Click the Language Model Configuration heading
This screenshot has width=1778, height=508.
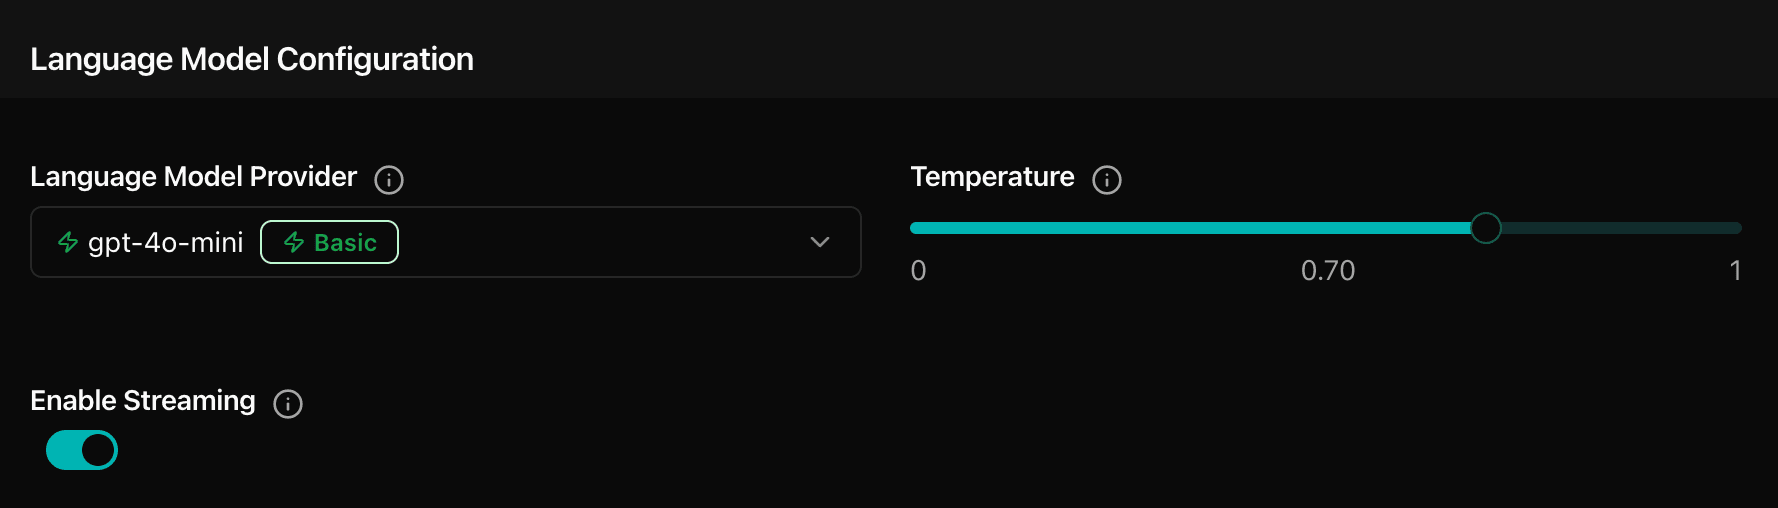tap(252, 59)
